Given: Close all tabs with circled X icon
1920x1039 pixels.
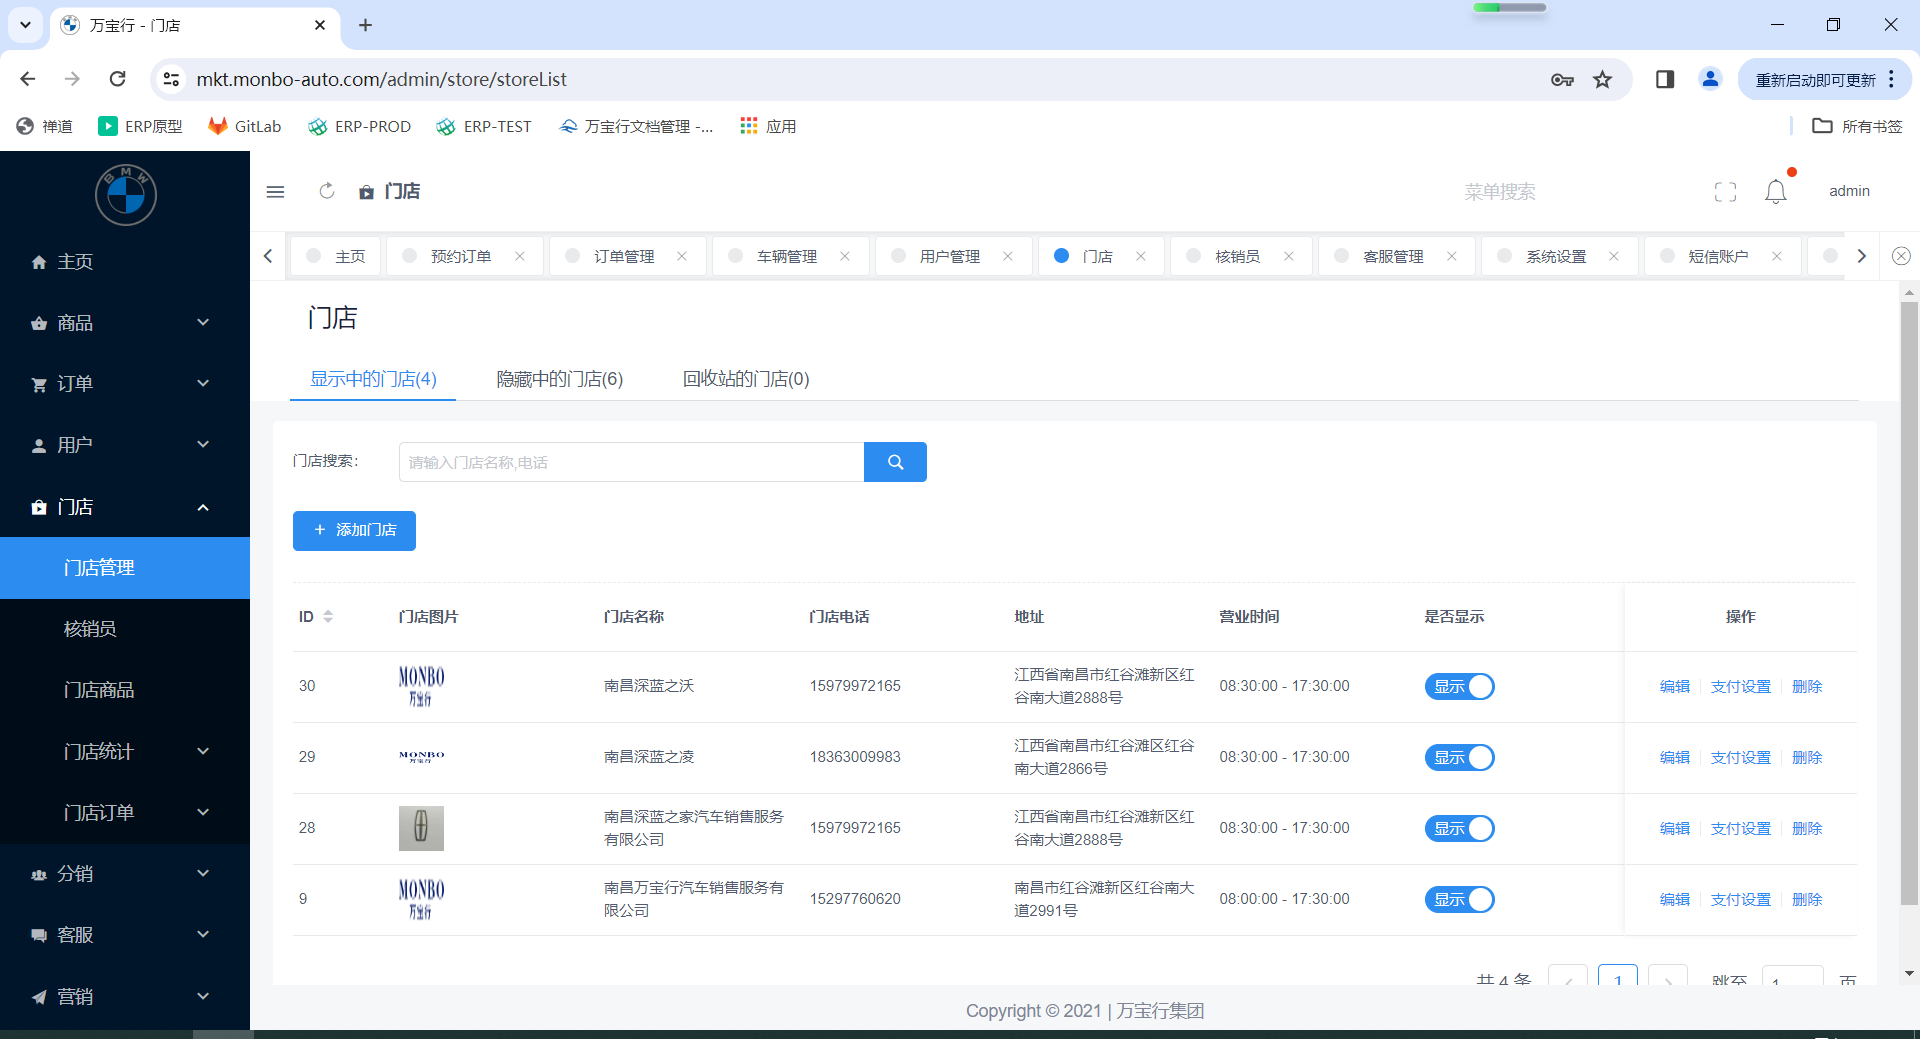Looking at the screenshot, I should pyautogui.click(x=1901, y=256).
